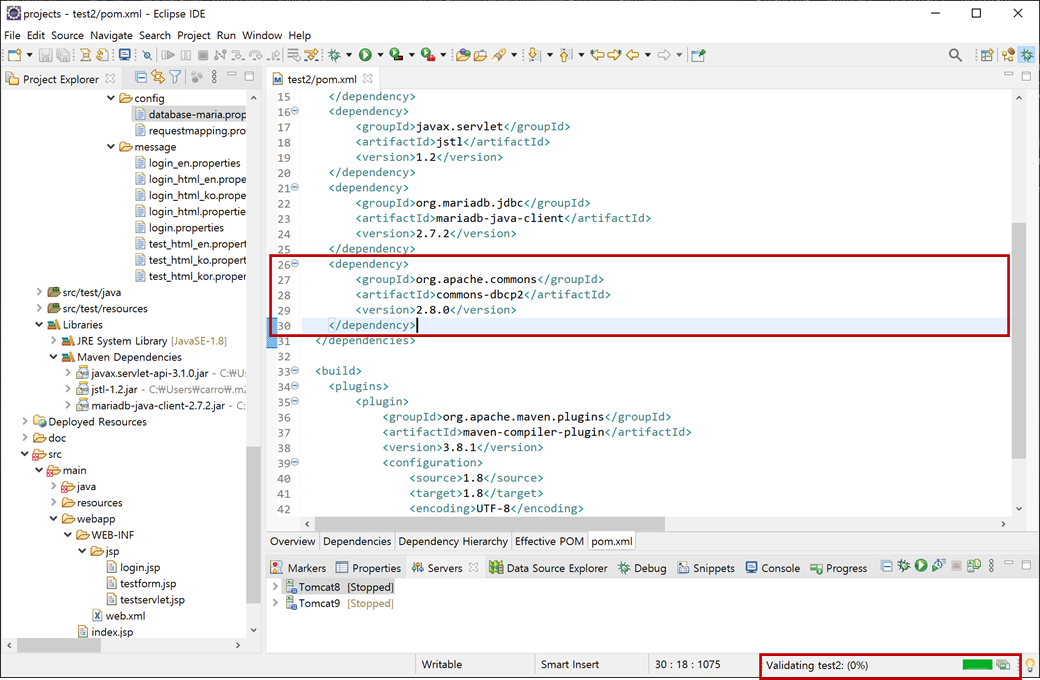Click Previous Annotation arrow icon
The image size is (1040, 680).
[565, 55]
